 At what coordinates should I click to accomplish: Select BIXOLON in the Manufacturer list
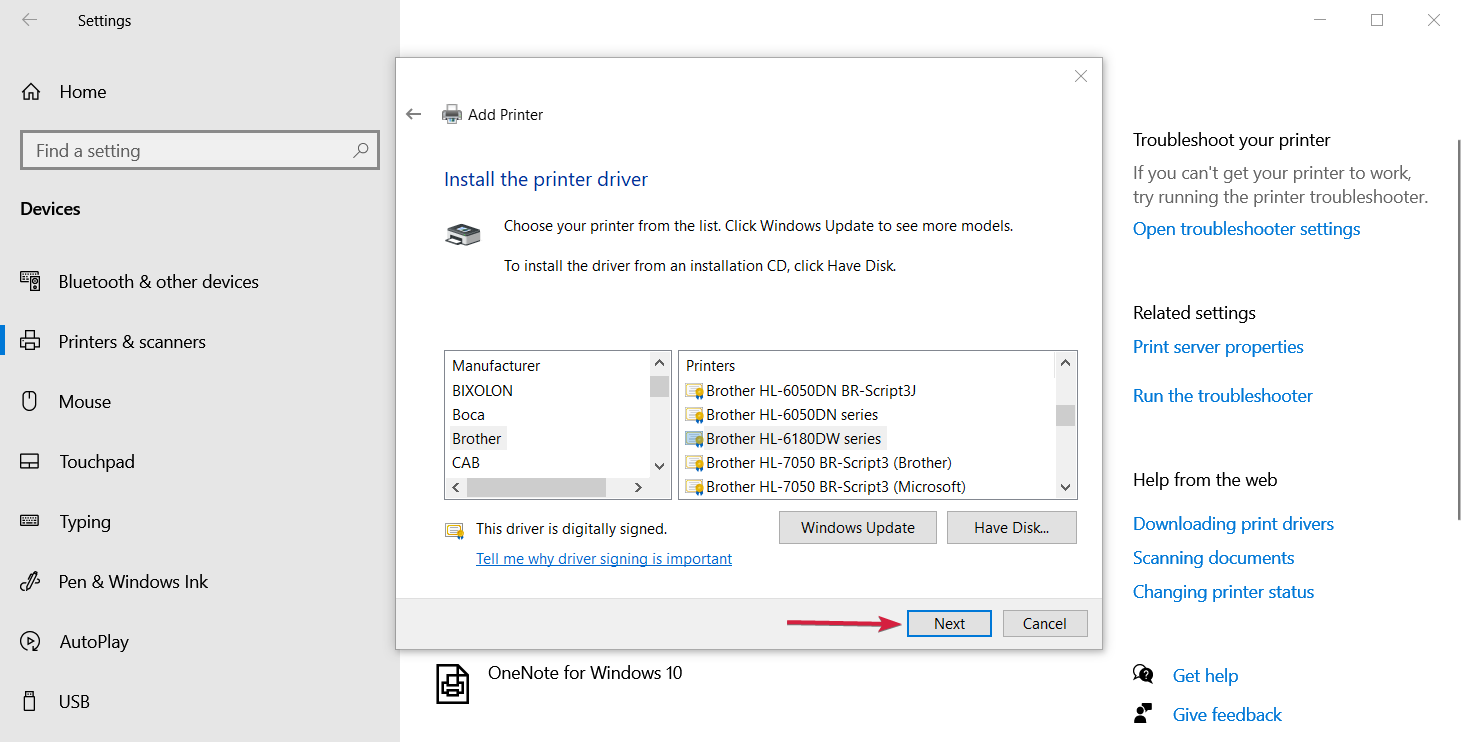point(482,390)
